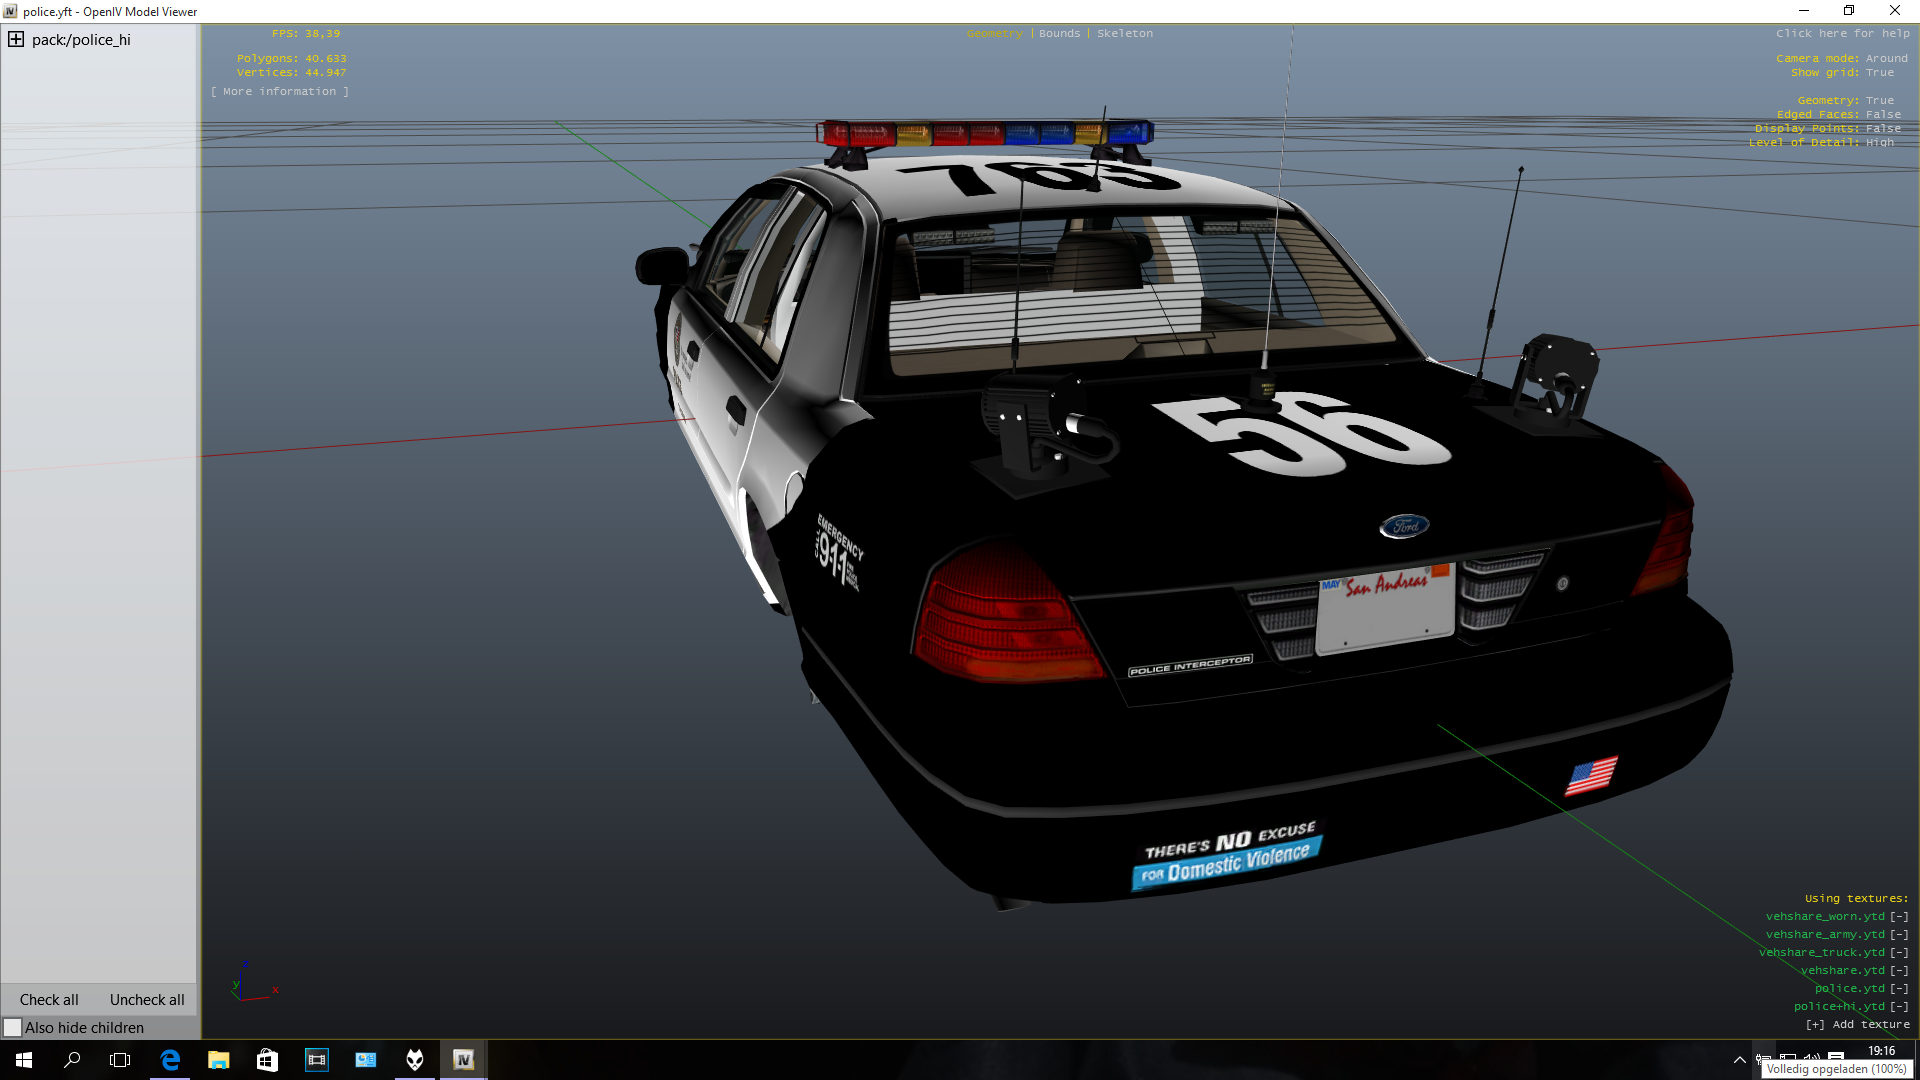Remove vehshare_army.ytd texture with [-]
This screenshot has width=1920, height=1080.
[x=1898, y=934]
